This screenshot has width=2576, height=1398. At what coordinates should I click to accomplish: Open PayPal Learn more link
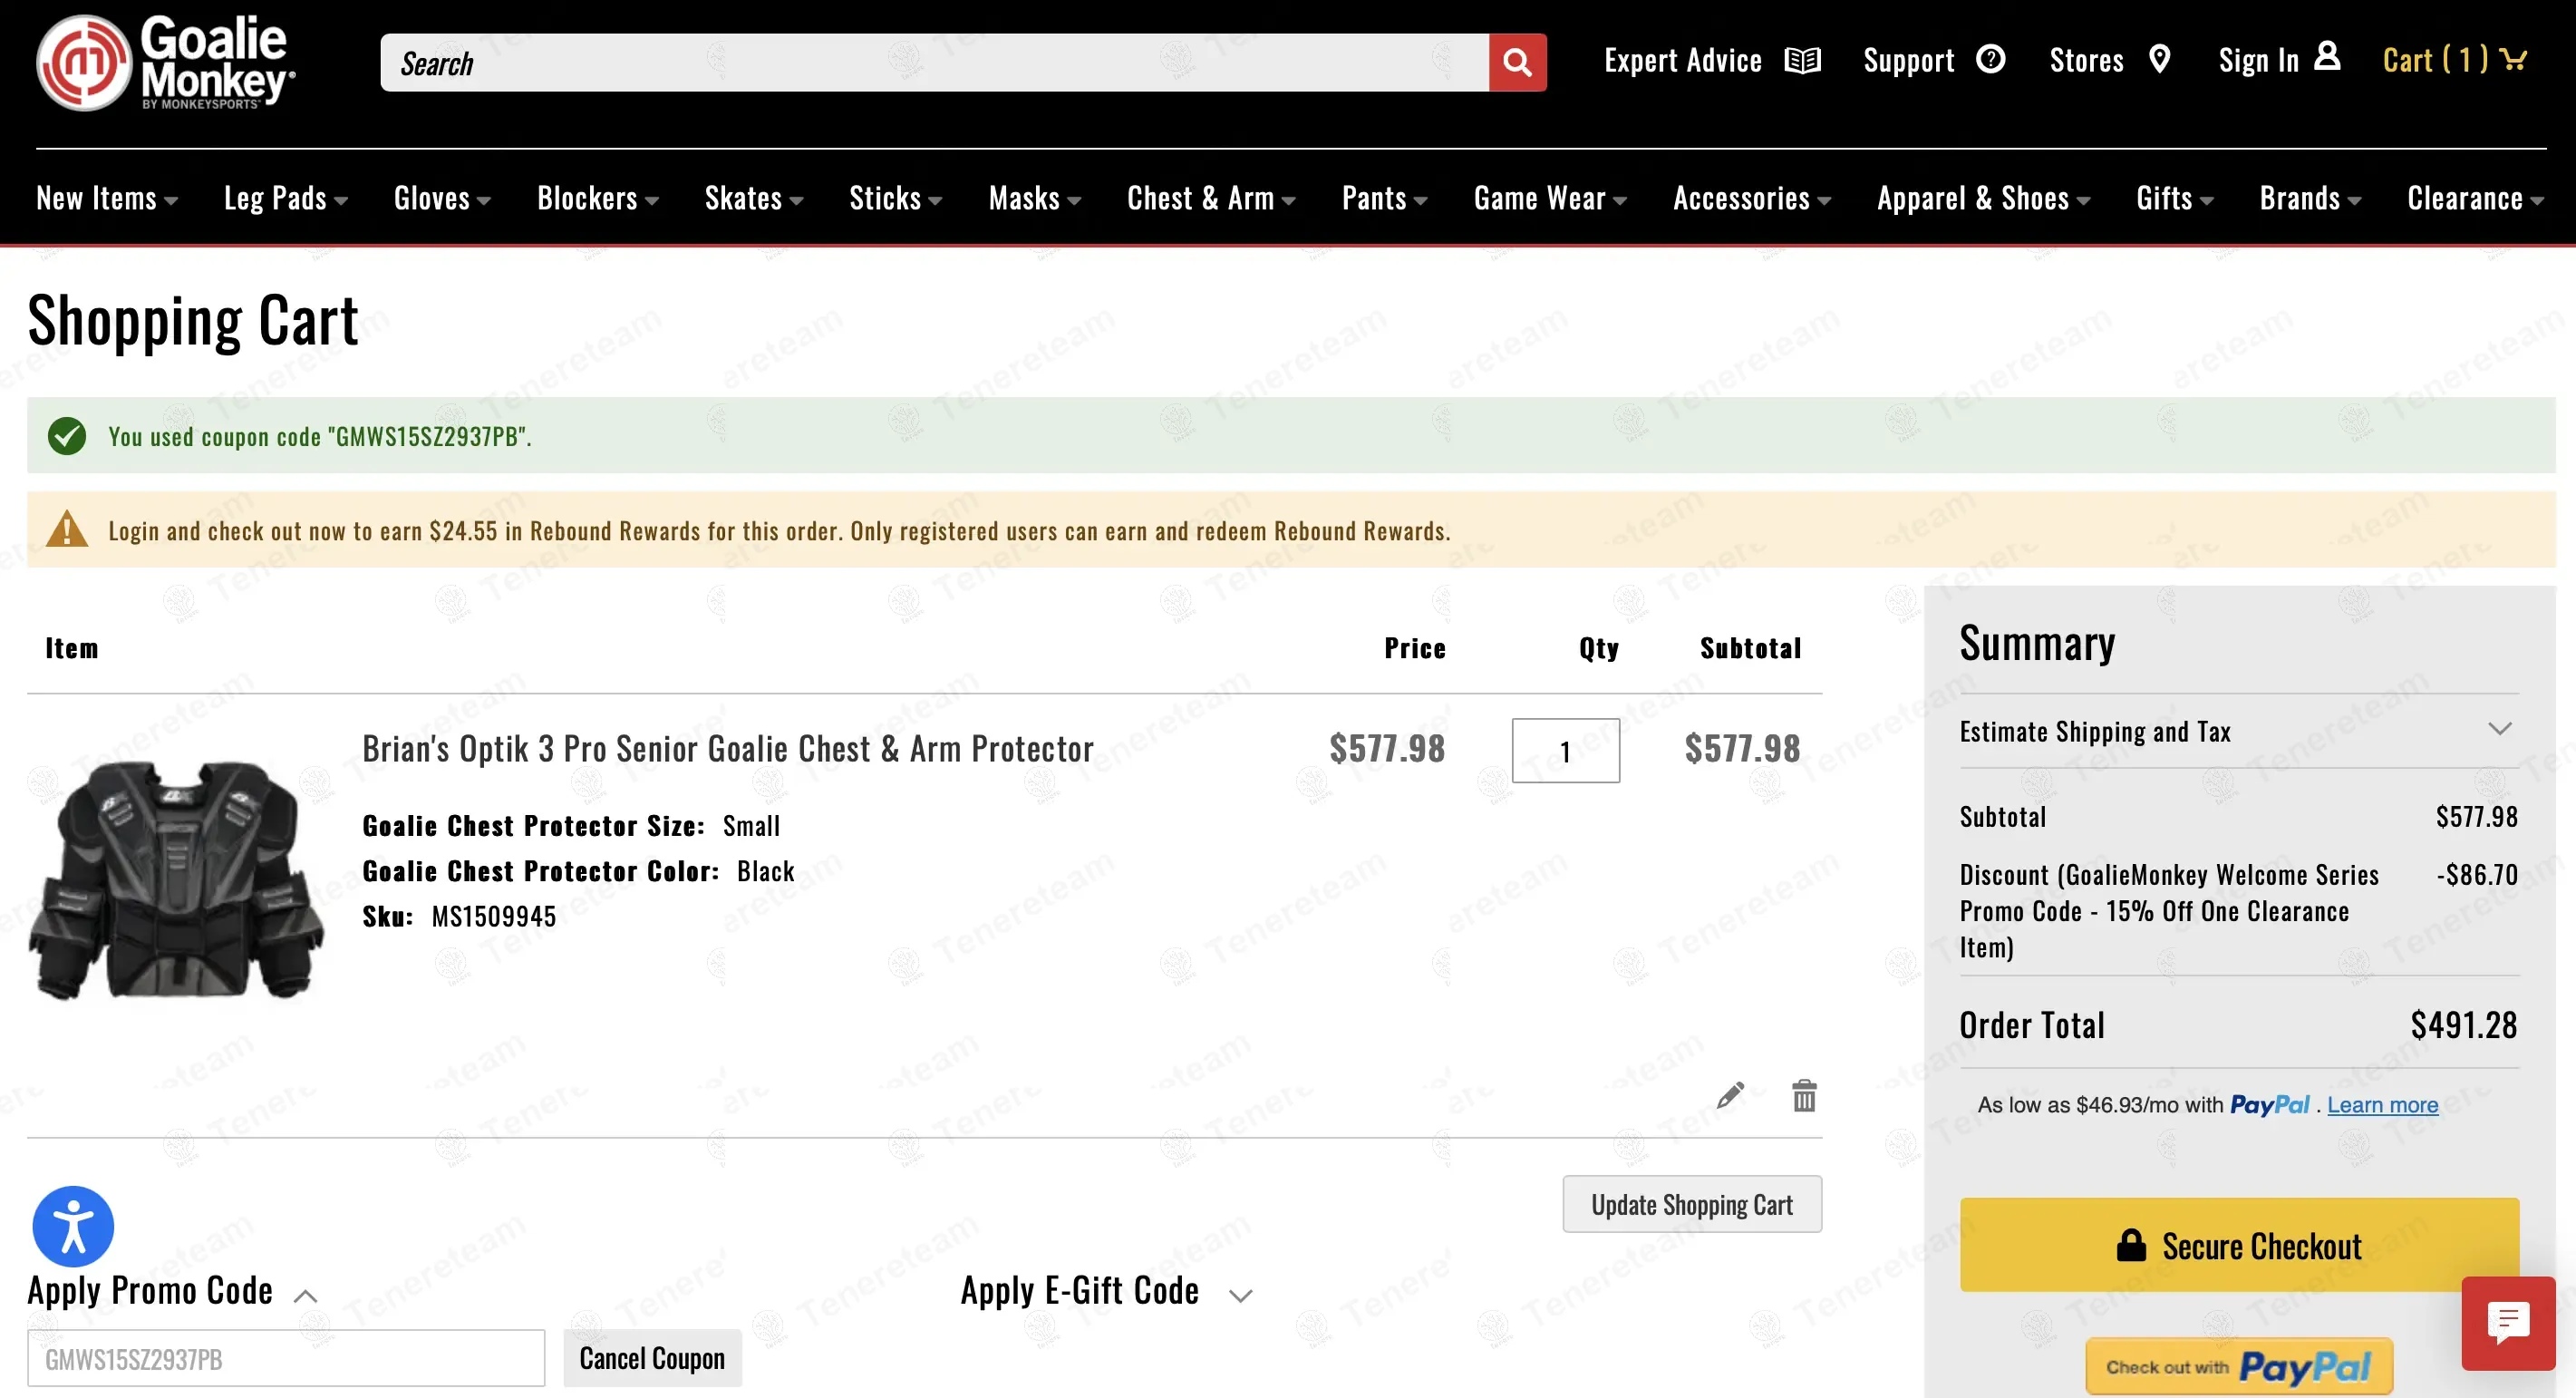click(x=2382, y=1104)
